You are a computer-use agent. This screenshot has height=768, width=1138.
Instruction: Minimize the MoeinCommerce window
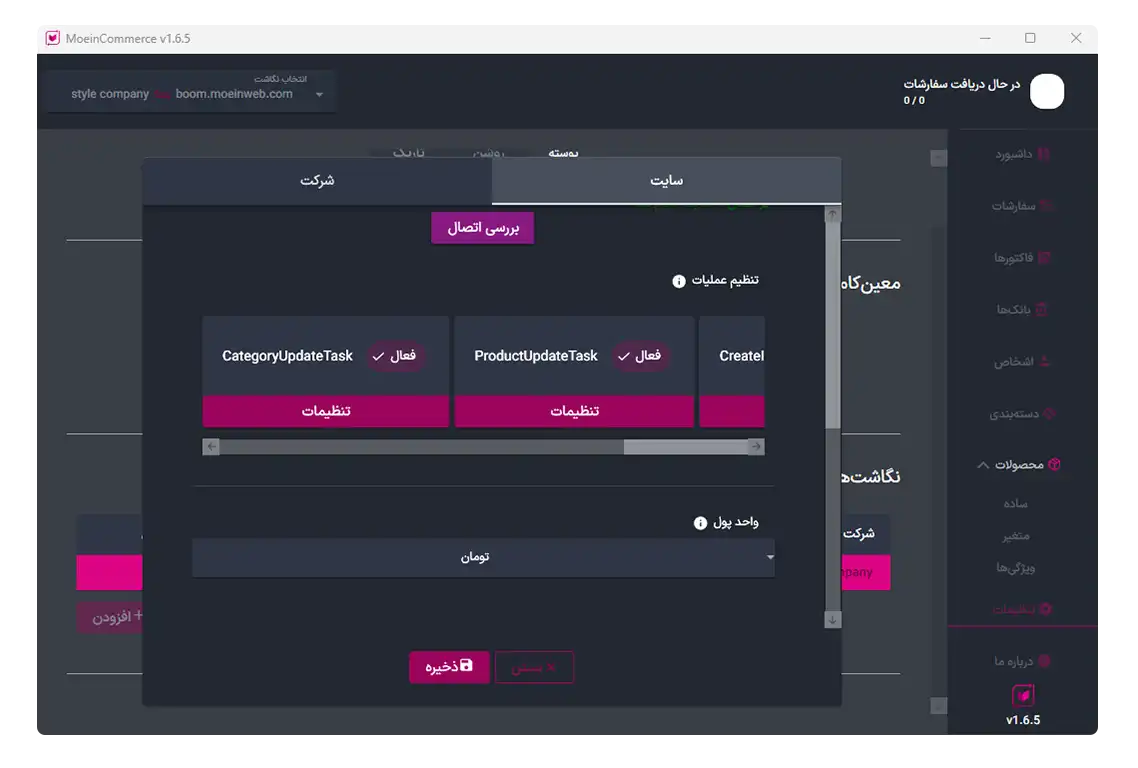(985, 38)
